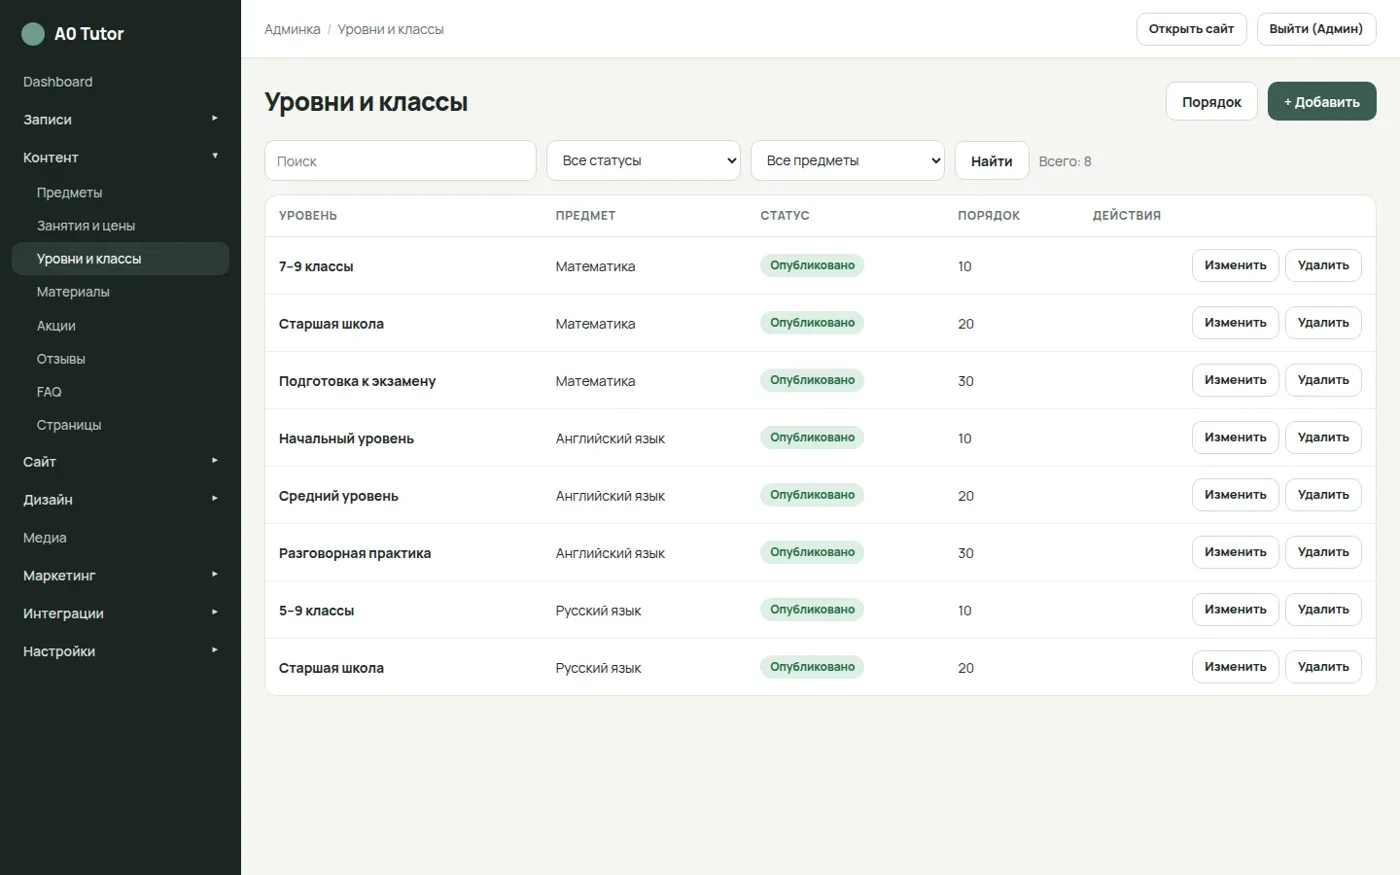Collapse the Контент sidebar section

point(120,157)
